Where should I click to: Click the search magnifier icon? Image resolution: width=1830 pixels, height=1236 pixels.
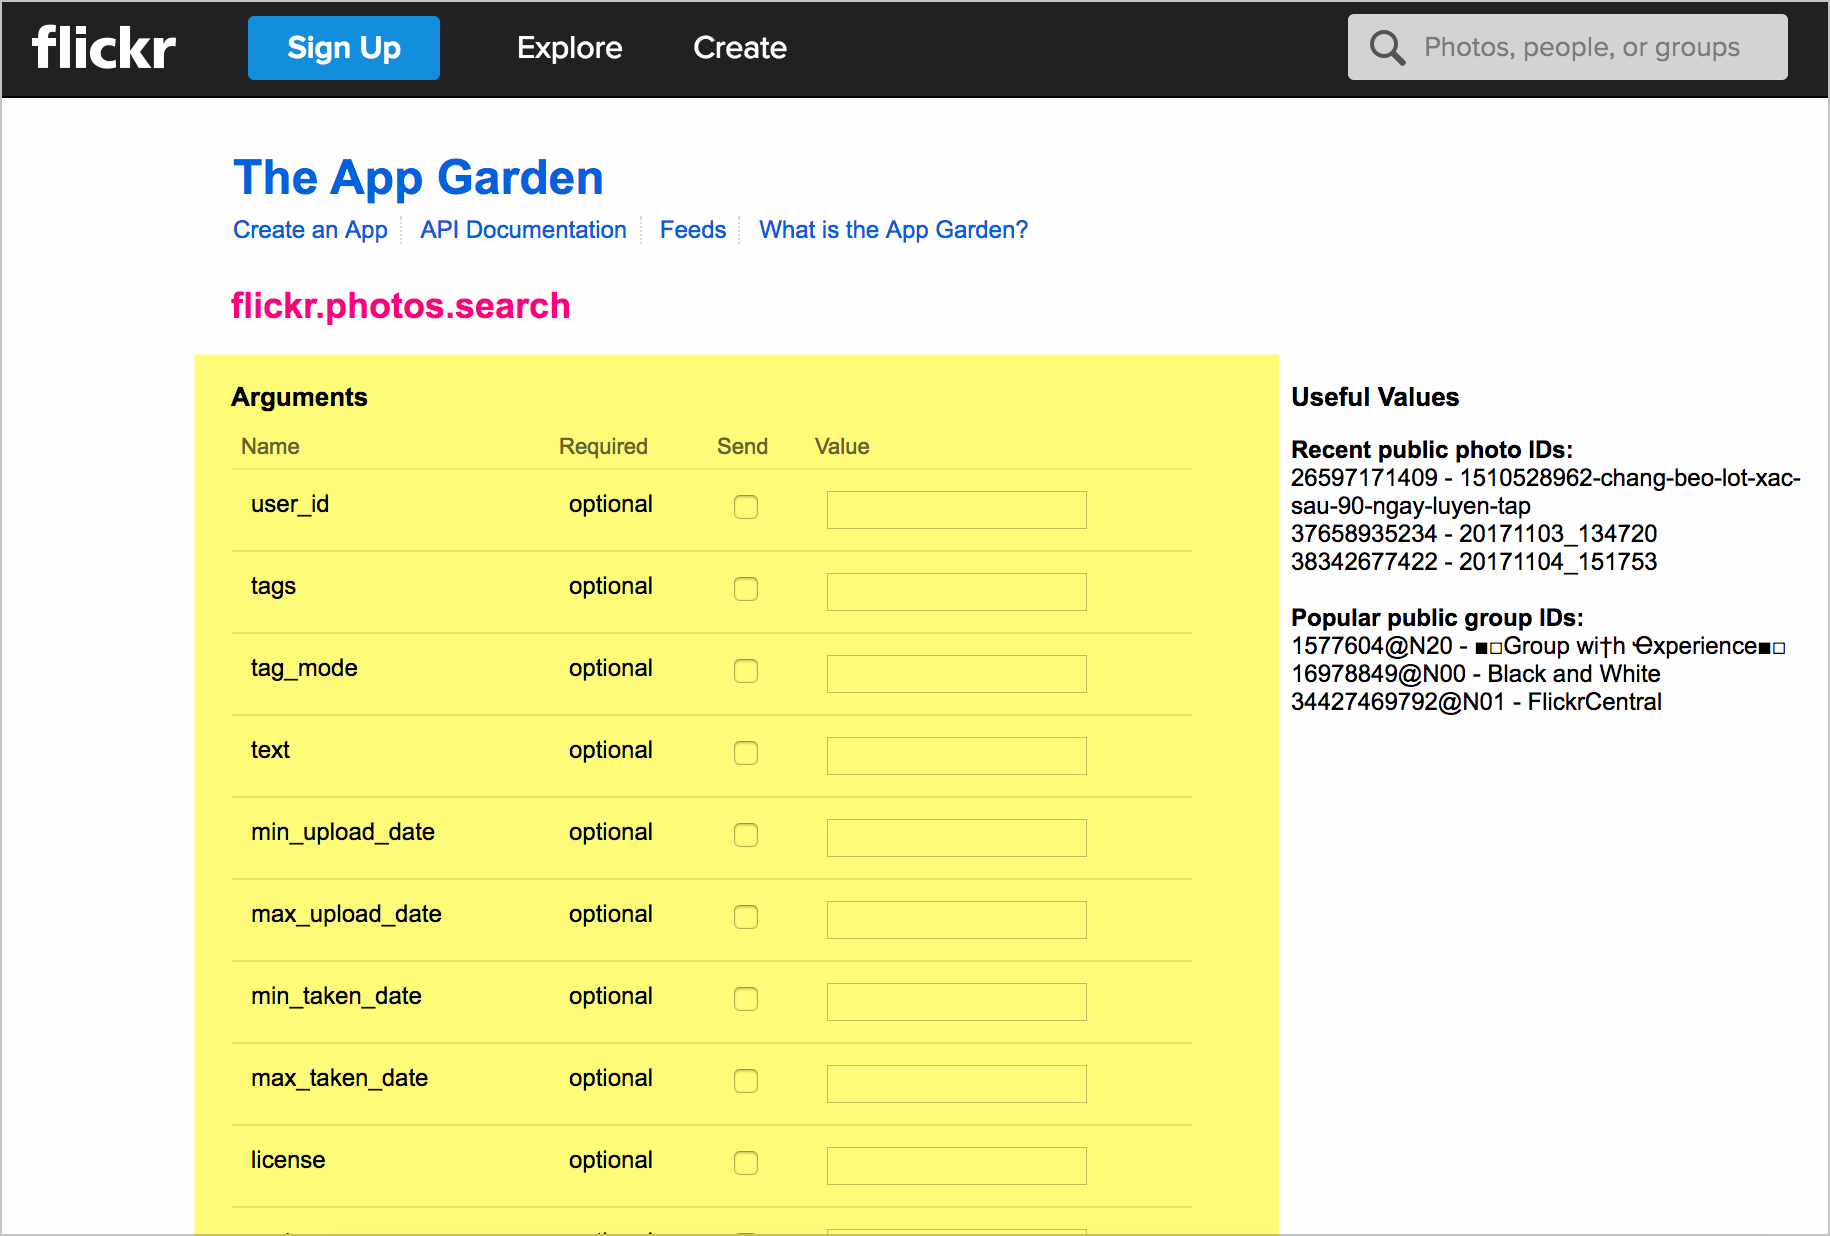click(x=1387, y=48)
